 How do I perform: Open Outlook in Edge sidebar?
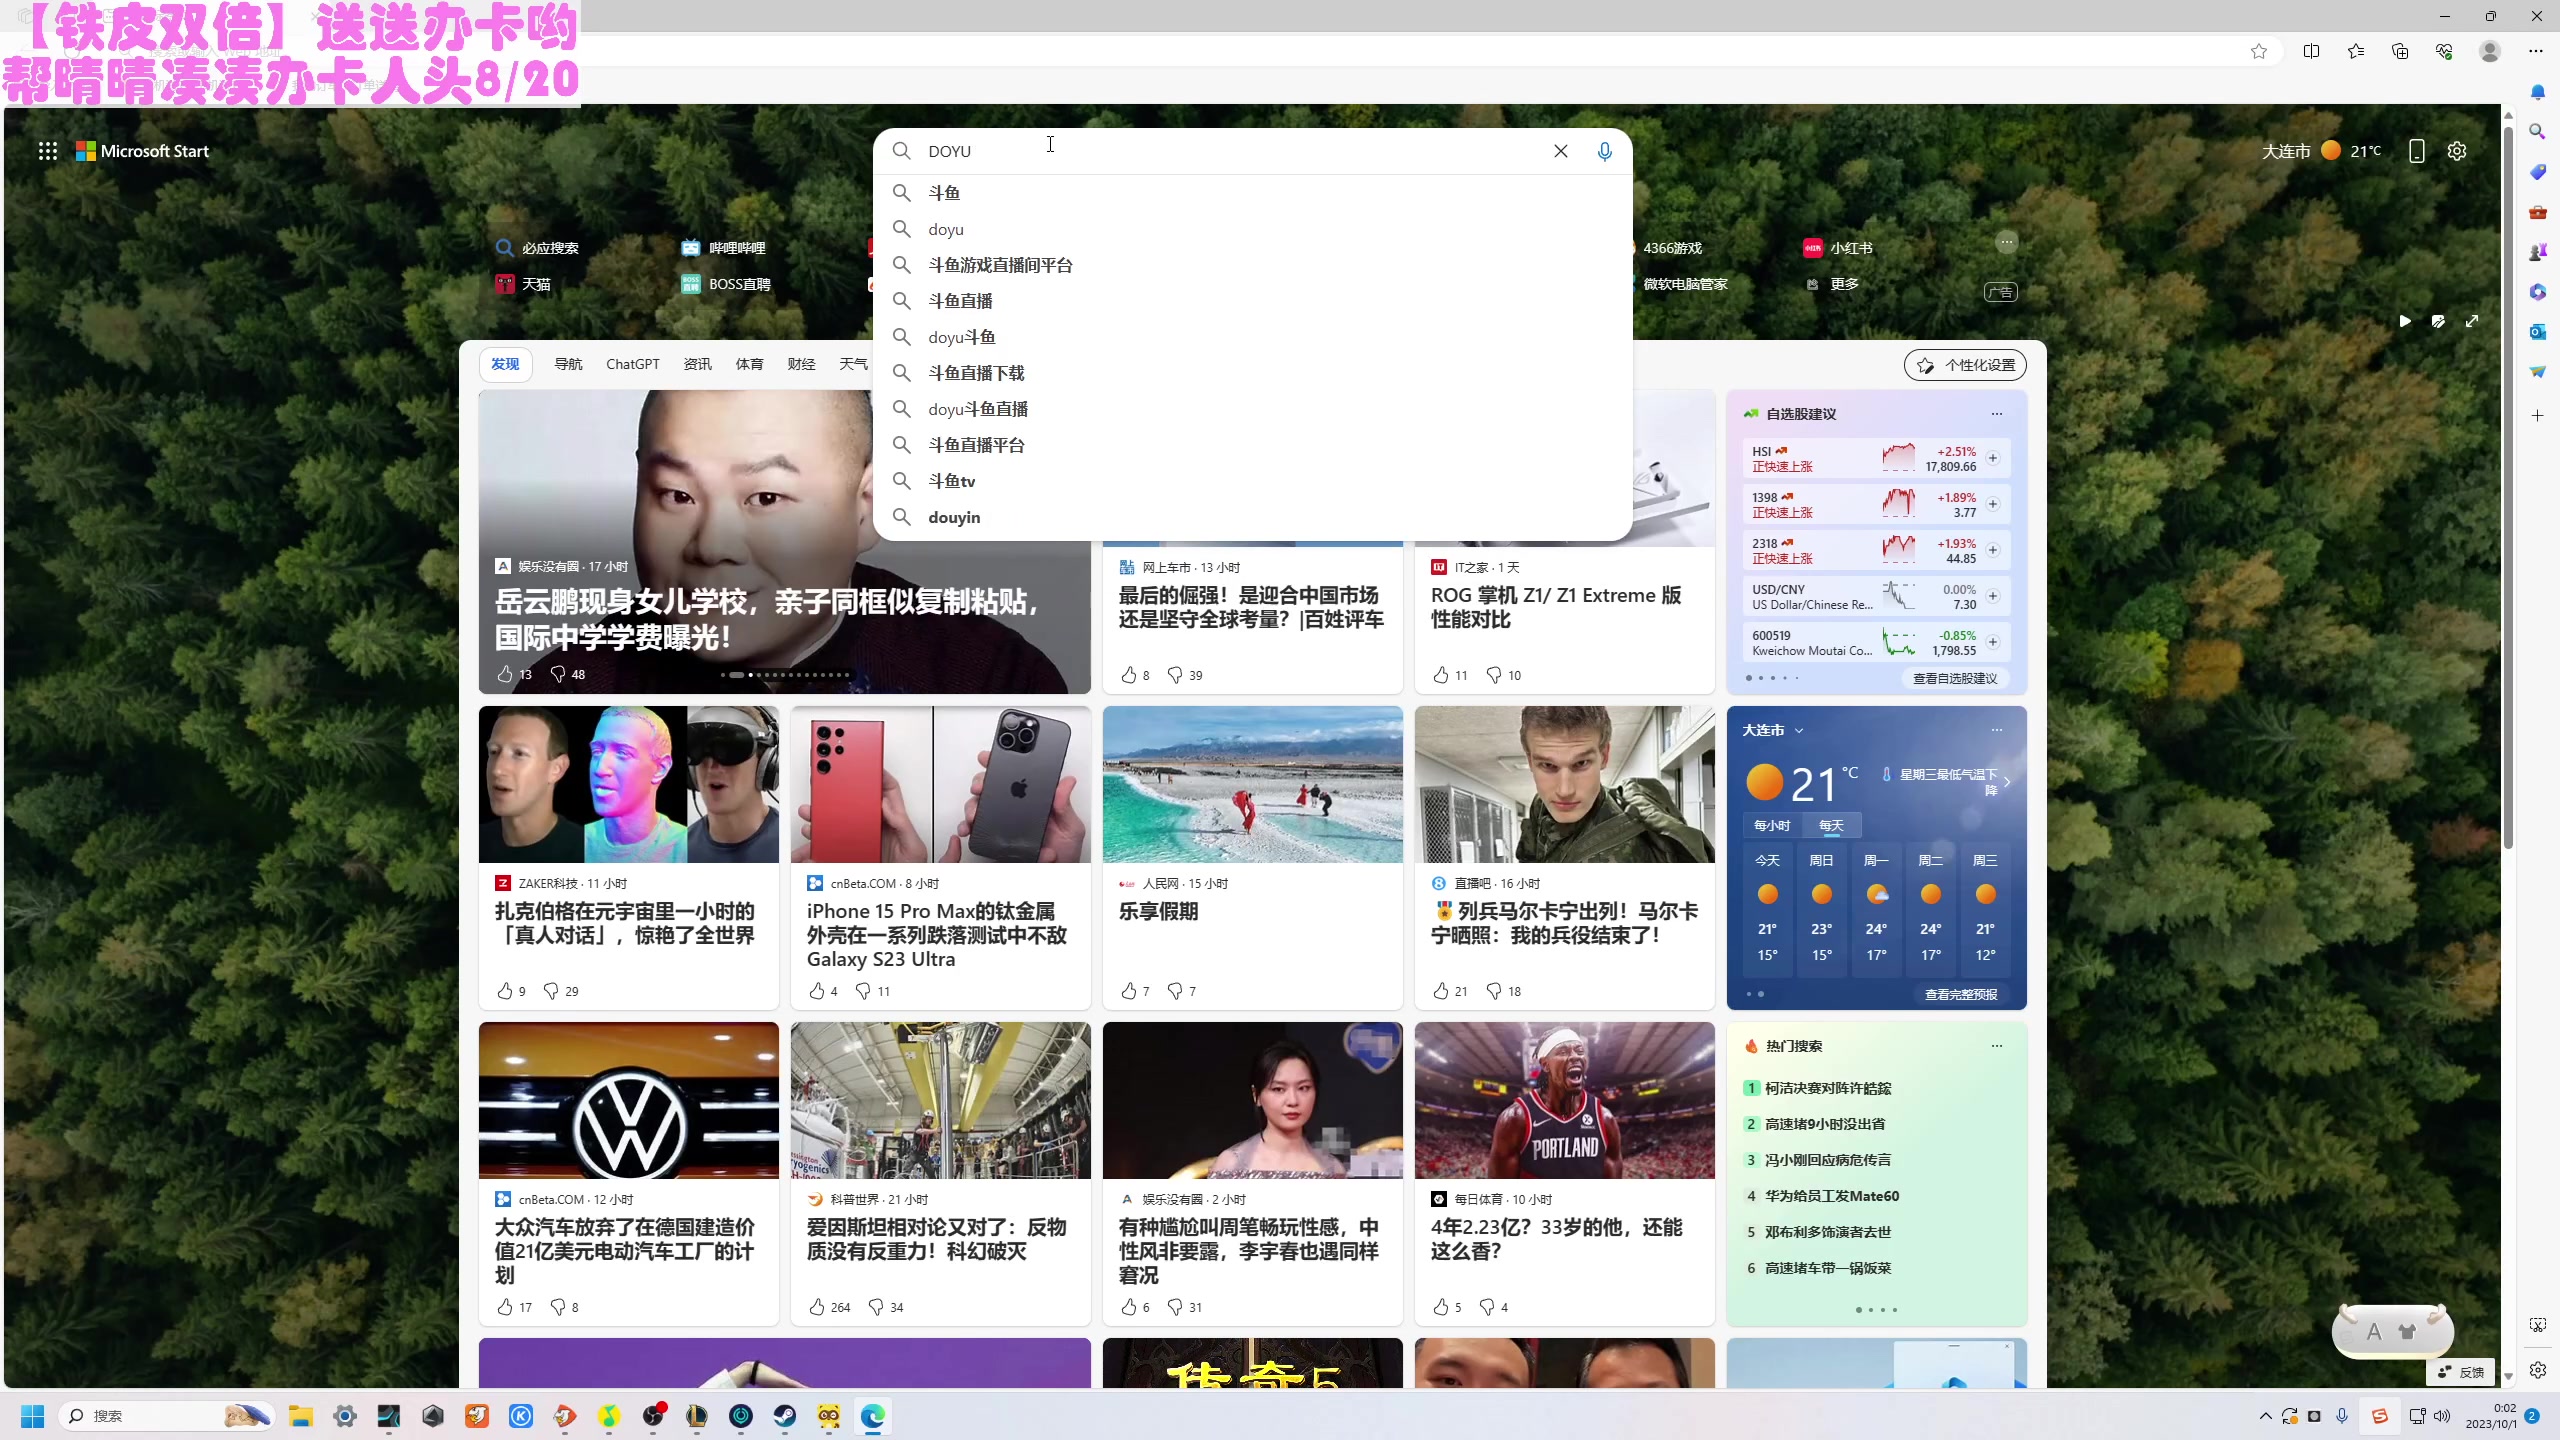2537,331
